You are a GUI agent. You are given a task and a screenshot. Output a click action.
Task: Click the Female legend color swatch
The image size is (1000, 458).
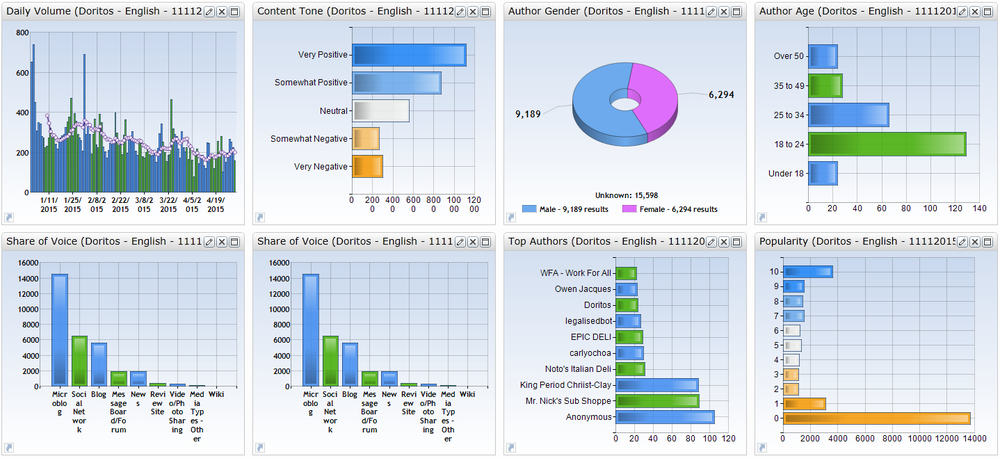coord(629,209)
